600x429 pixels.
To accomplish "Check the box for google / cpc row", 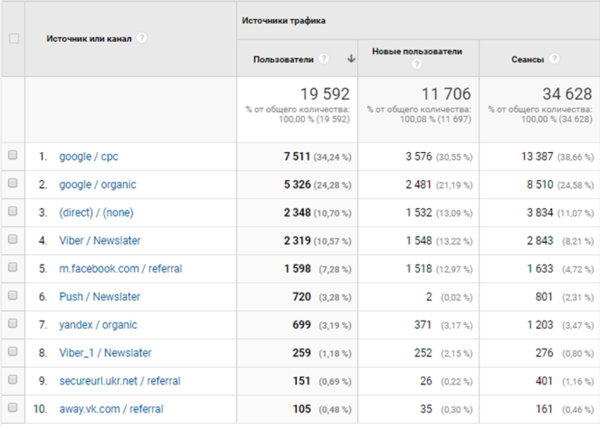I will pos(13,155).
